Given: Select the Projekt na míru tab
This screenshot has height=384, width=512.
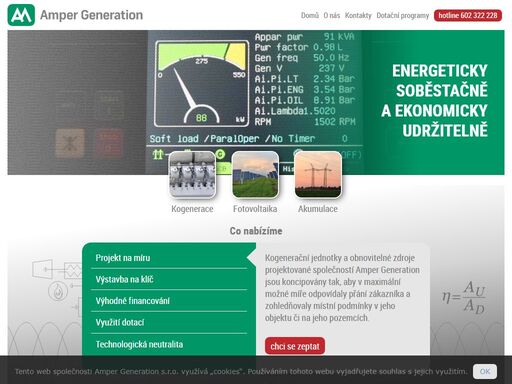Looking at the screenshot, I should (169, 258).
